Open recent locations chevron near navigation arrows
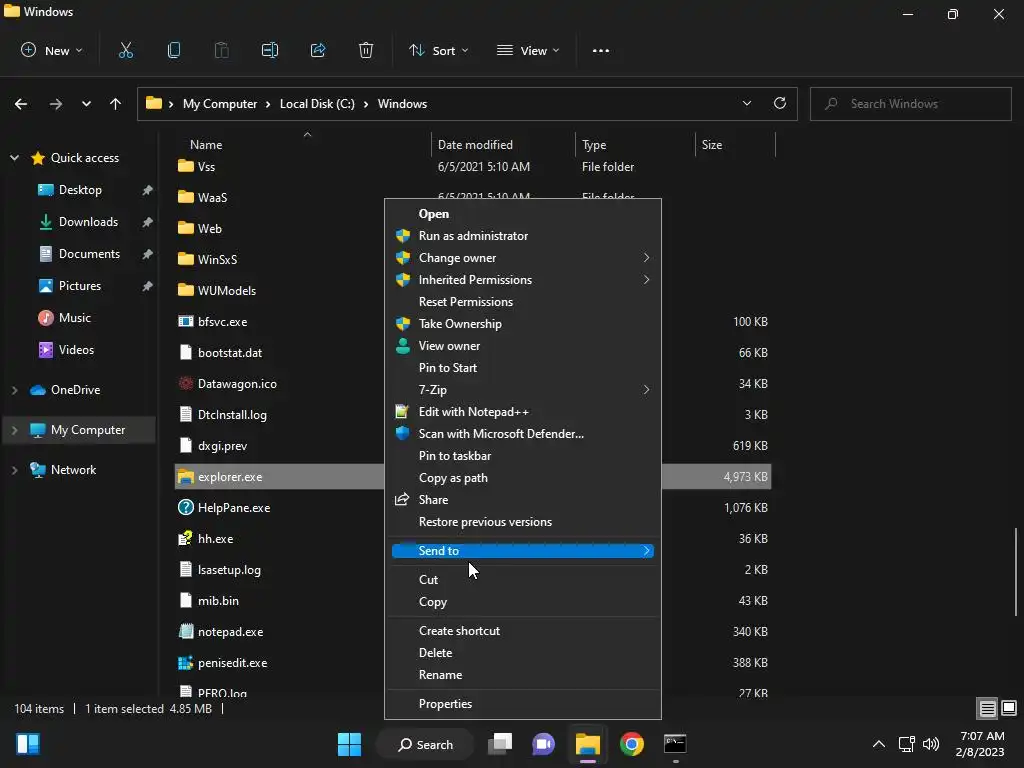The image size is (1024, 768). click(x=86, y=104)
